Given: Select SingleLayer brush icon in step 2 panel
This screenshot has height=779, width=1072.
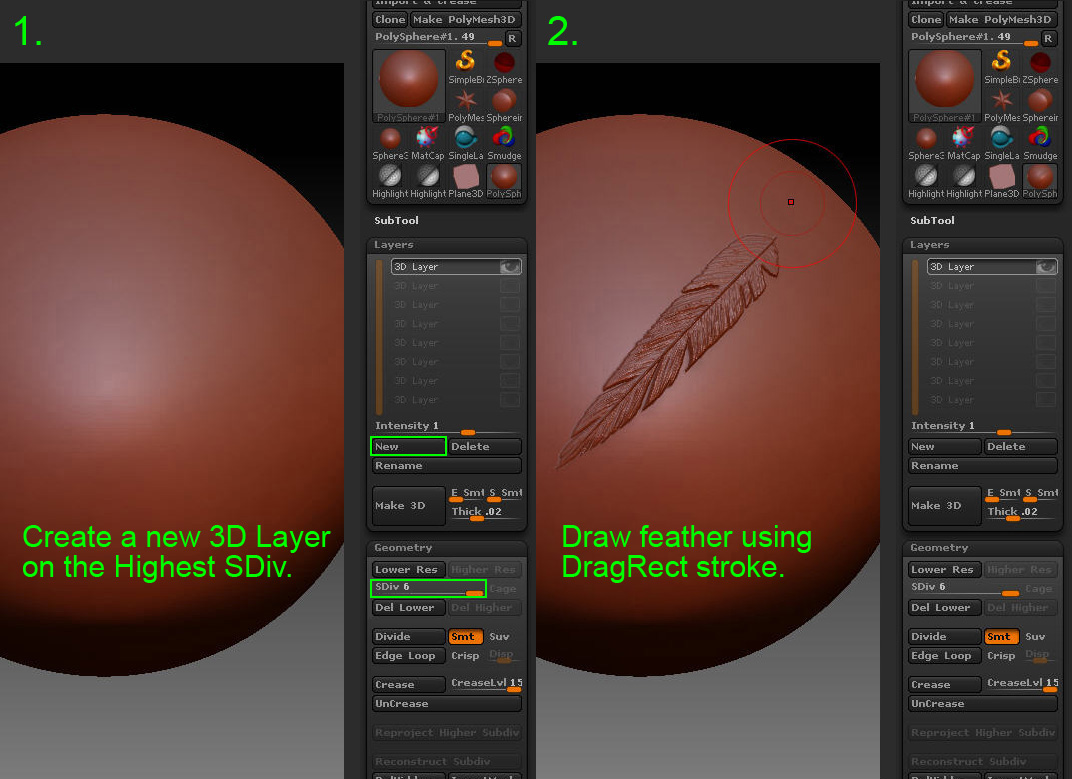Looking at the screenshot, I should (x=1002, y=144).
